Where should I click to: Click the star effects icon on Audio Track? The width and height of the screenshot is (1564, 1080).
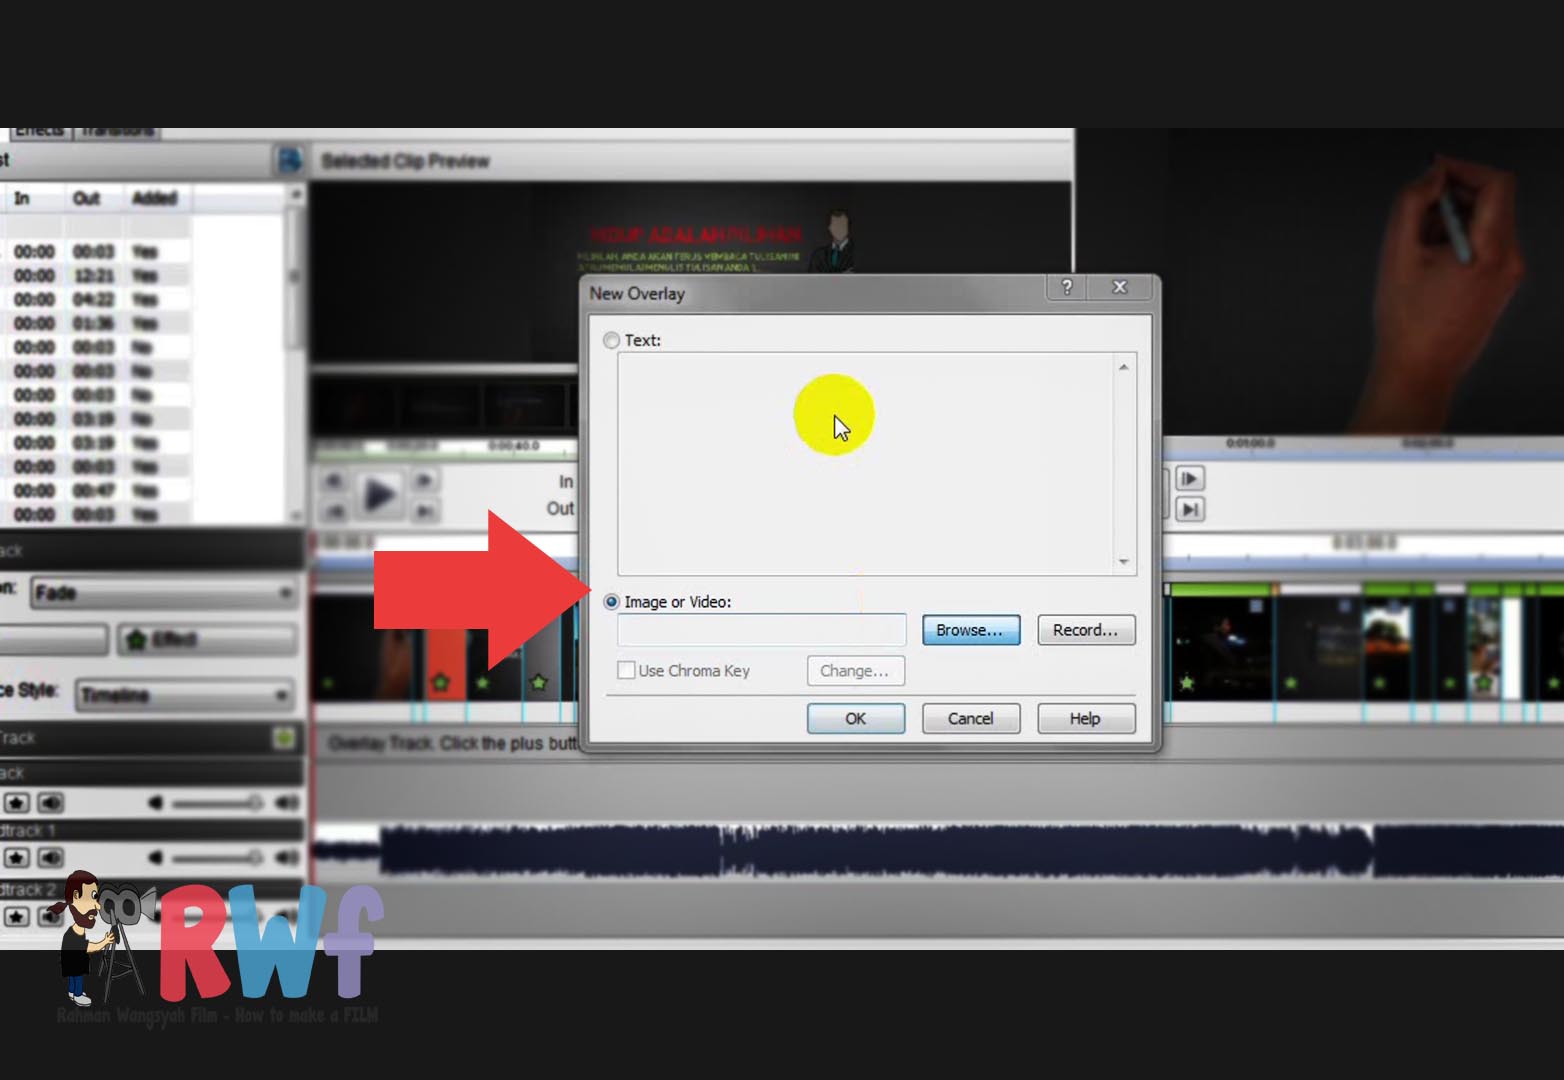pyautogui.click(x=17, y=802)
